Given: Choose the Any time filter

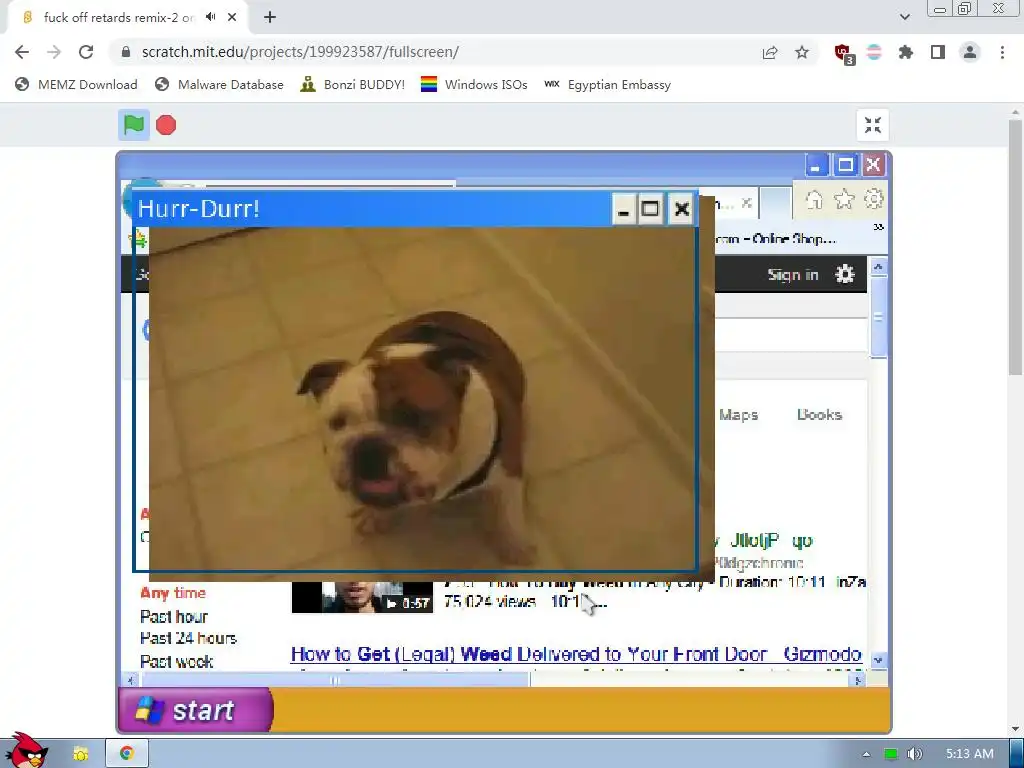Looking at the screenshot, I should coord(173,593).
